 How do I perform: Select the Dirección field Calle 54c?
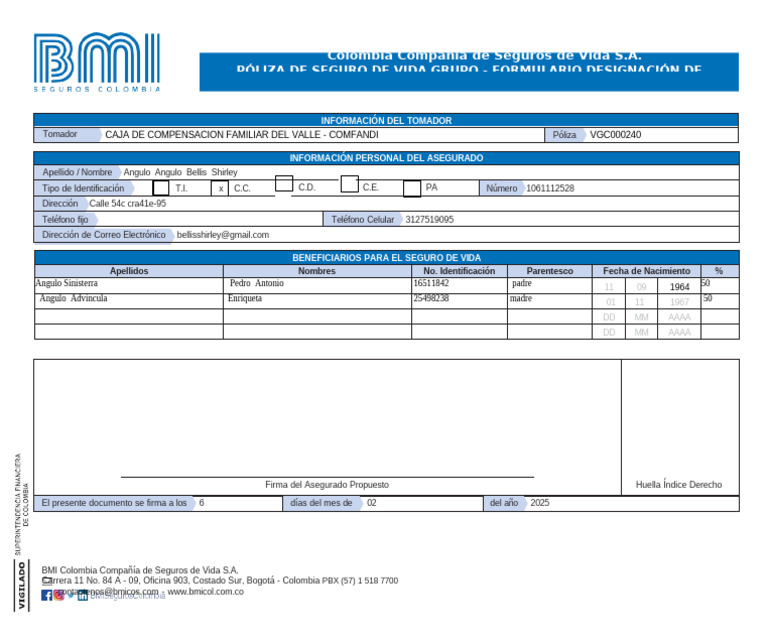(x=412, y=204)
